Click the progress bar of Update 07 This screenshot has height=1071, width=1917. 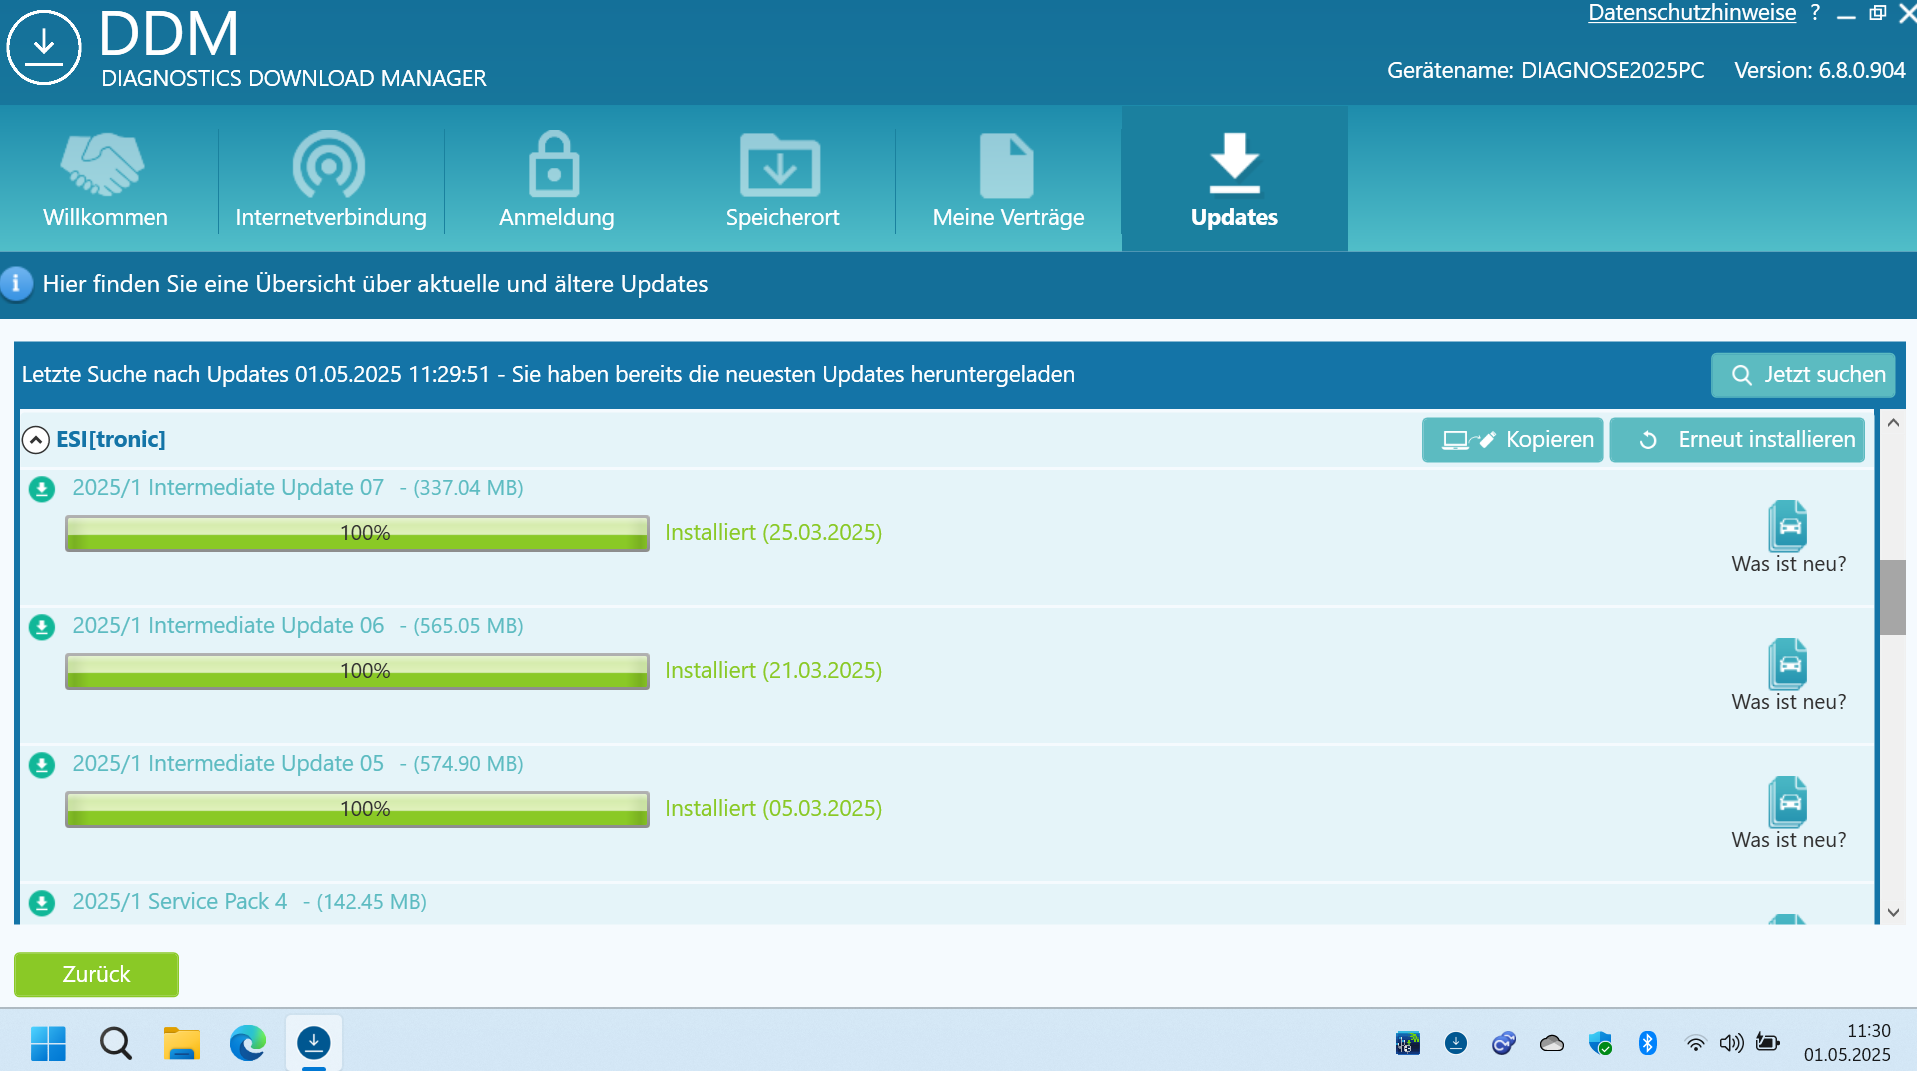click(x=357, y=533)
